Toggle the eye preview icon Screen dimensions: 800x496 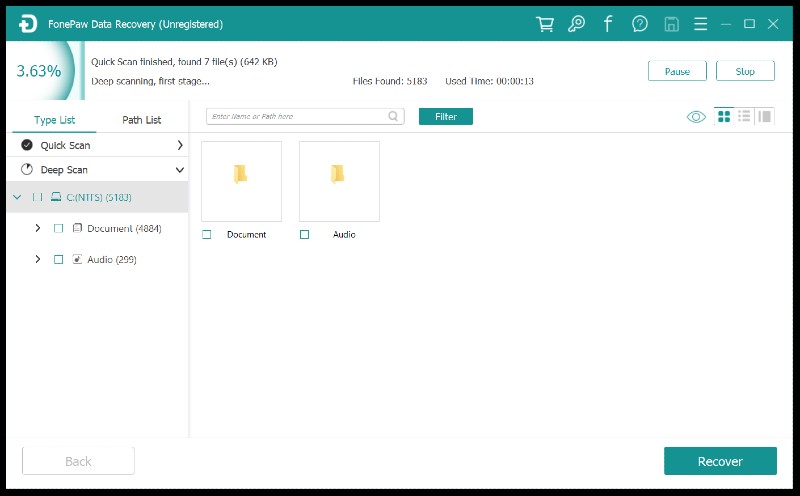tap(696, 117)
